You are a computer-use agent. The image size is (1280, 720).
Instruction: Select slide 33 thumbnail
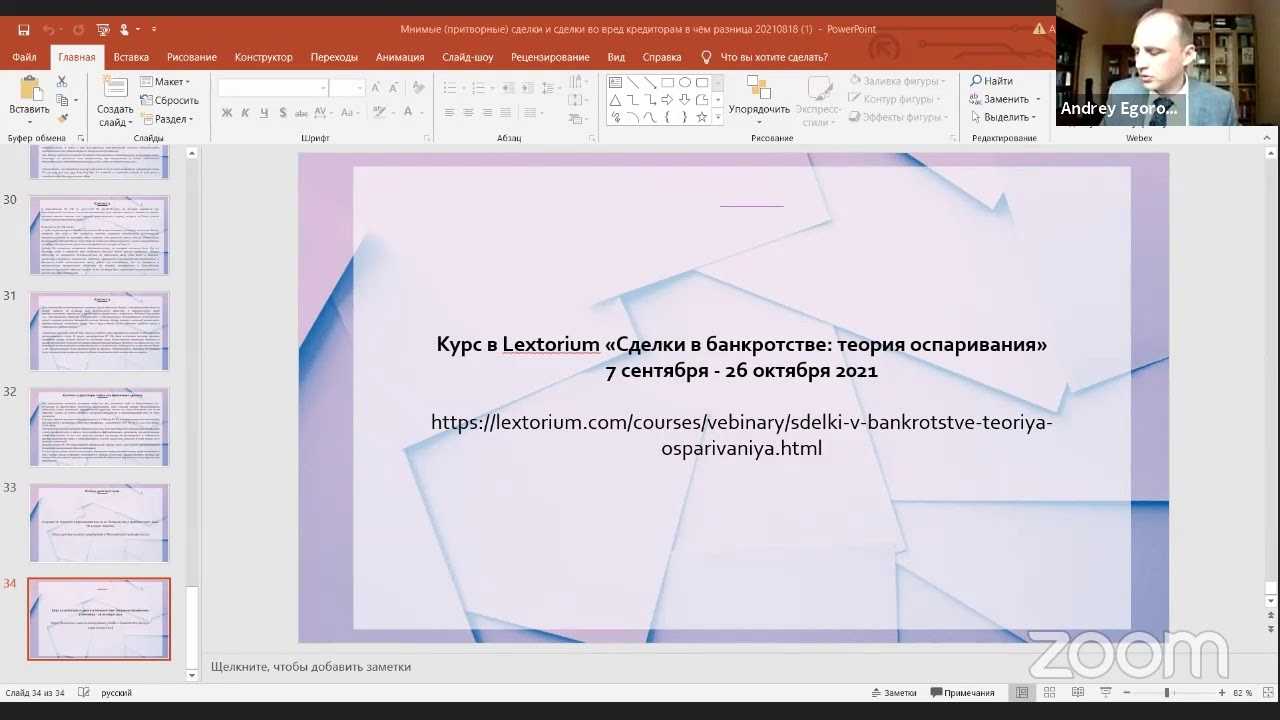[99, 523]
